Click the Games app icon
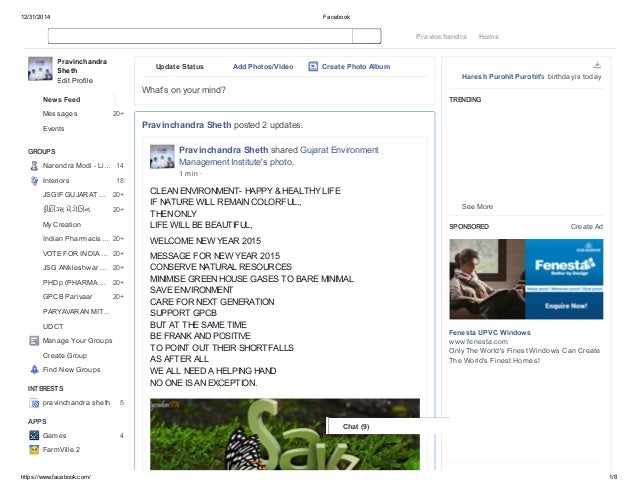 pyautogui.click(x=34, y=435)
